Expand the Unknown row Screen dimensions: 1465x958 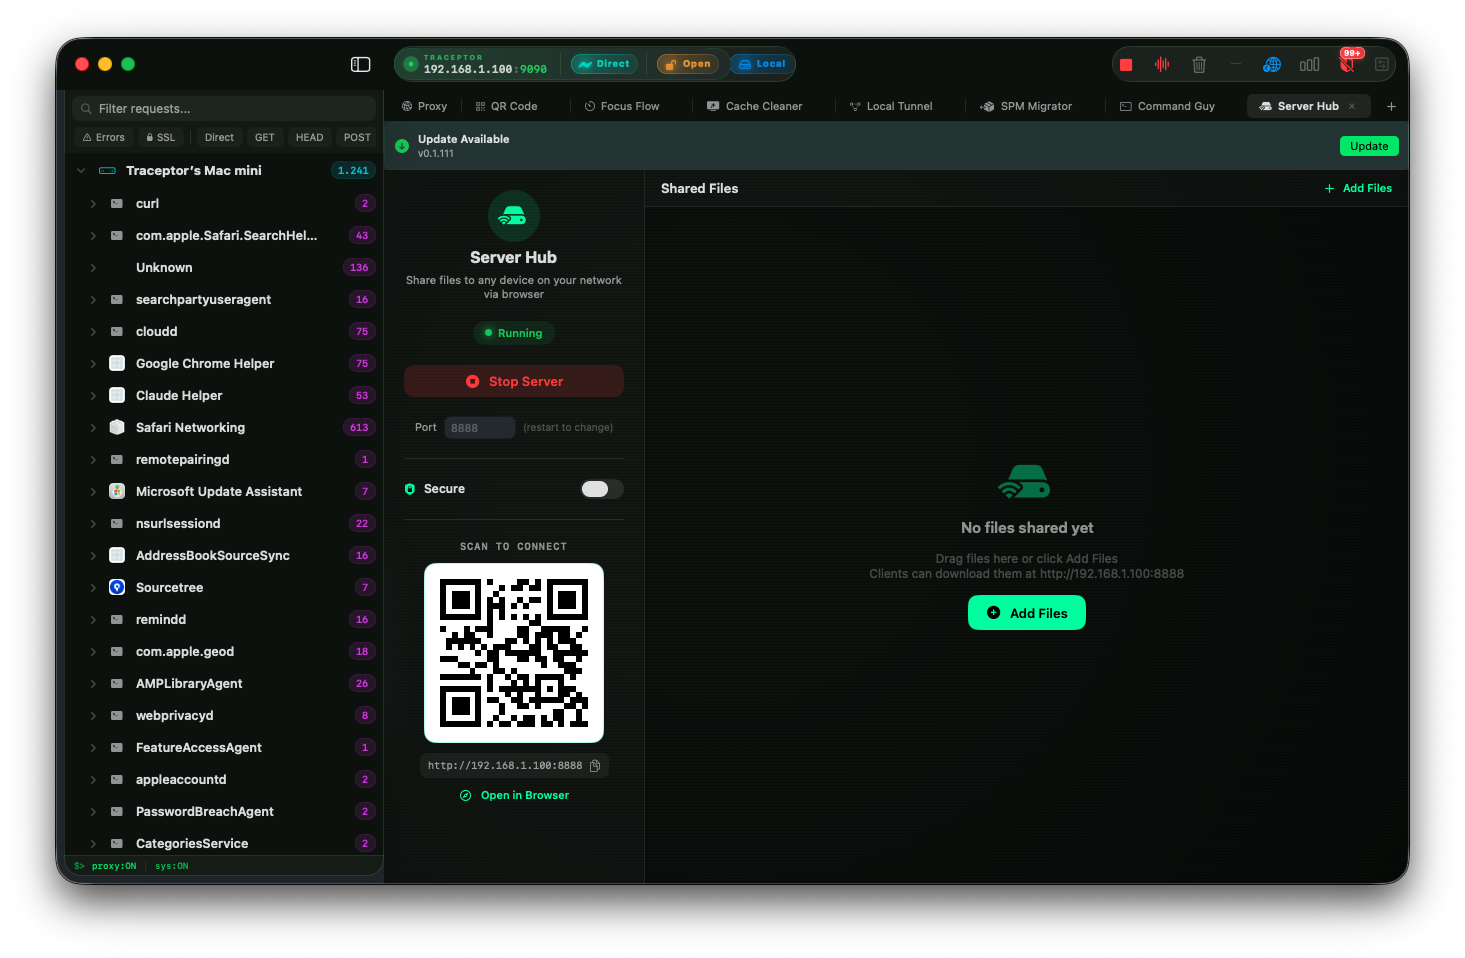tap(93, 268)
